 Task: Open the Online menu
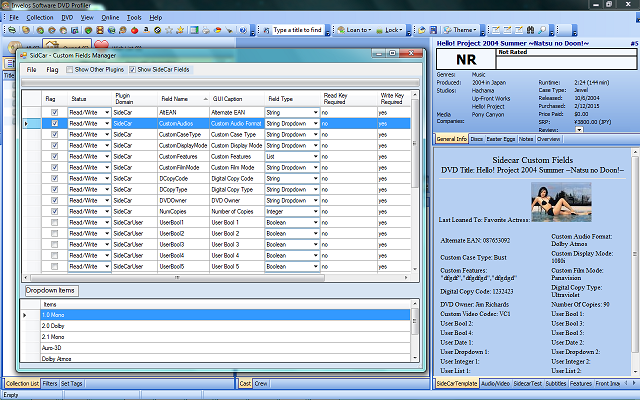pos(110,18)
